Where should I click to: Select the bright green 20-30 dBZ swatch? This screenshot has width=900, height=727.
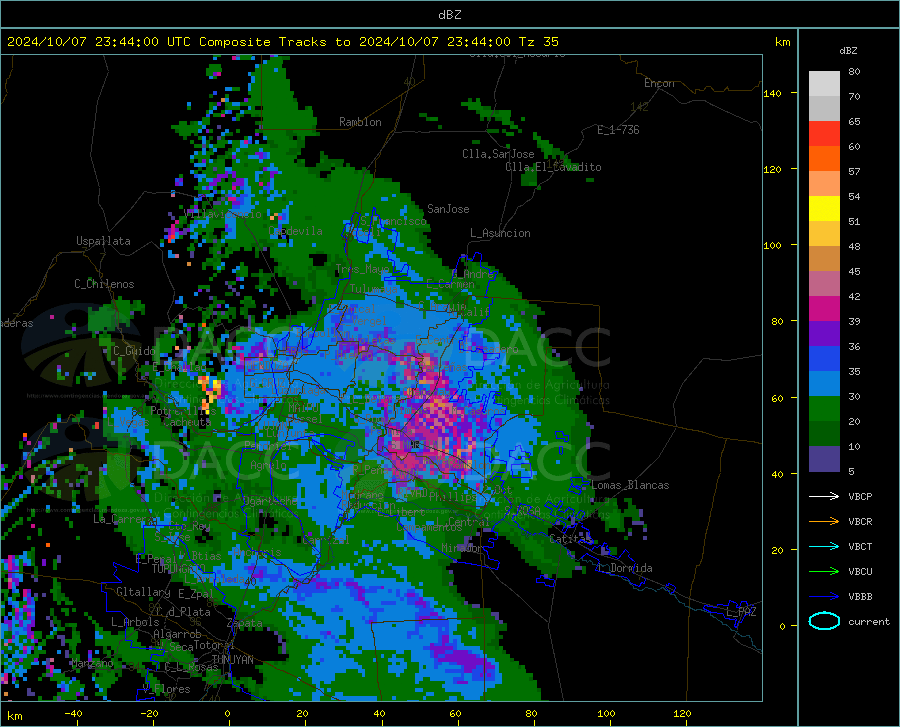click(x=824, y=409)
